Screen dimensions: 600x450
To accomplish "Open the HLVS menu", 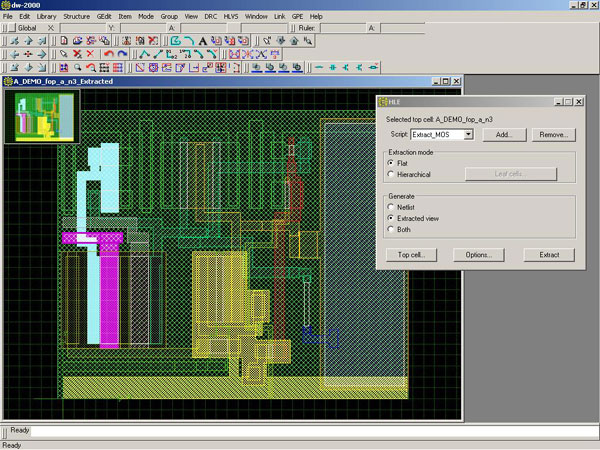I will tap(231, 17).
